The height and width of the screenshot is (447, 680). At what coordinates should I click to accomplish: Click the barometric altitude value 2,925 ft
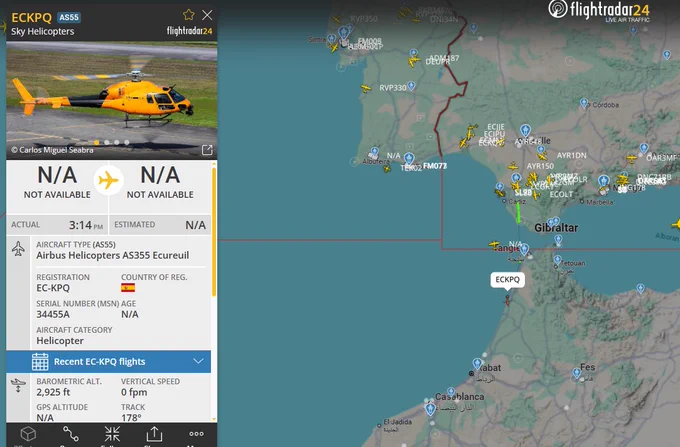click(53, 392)
